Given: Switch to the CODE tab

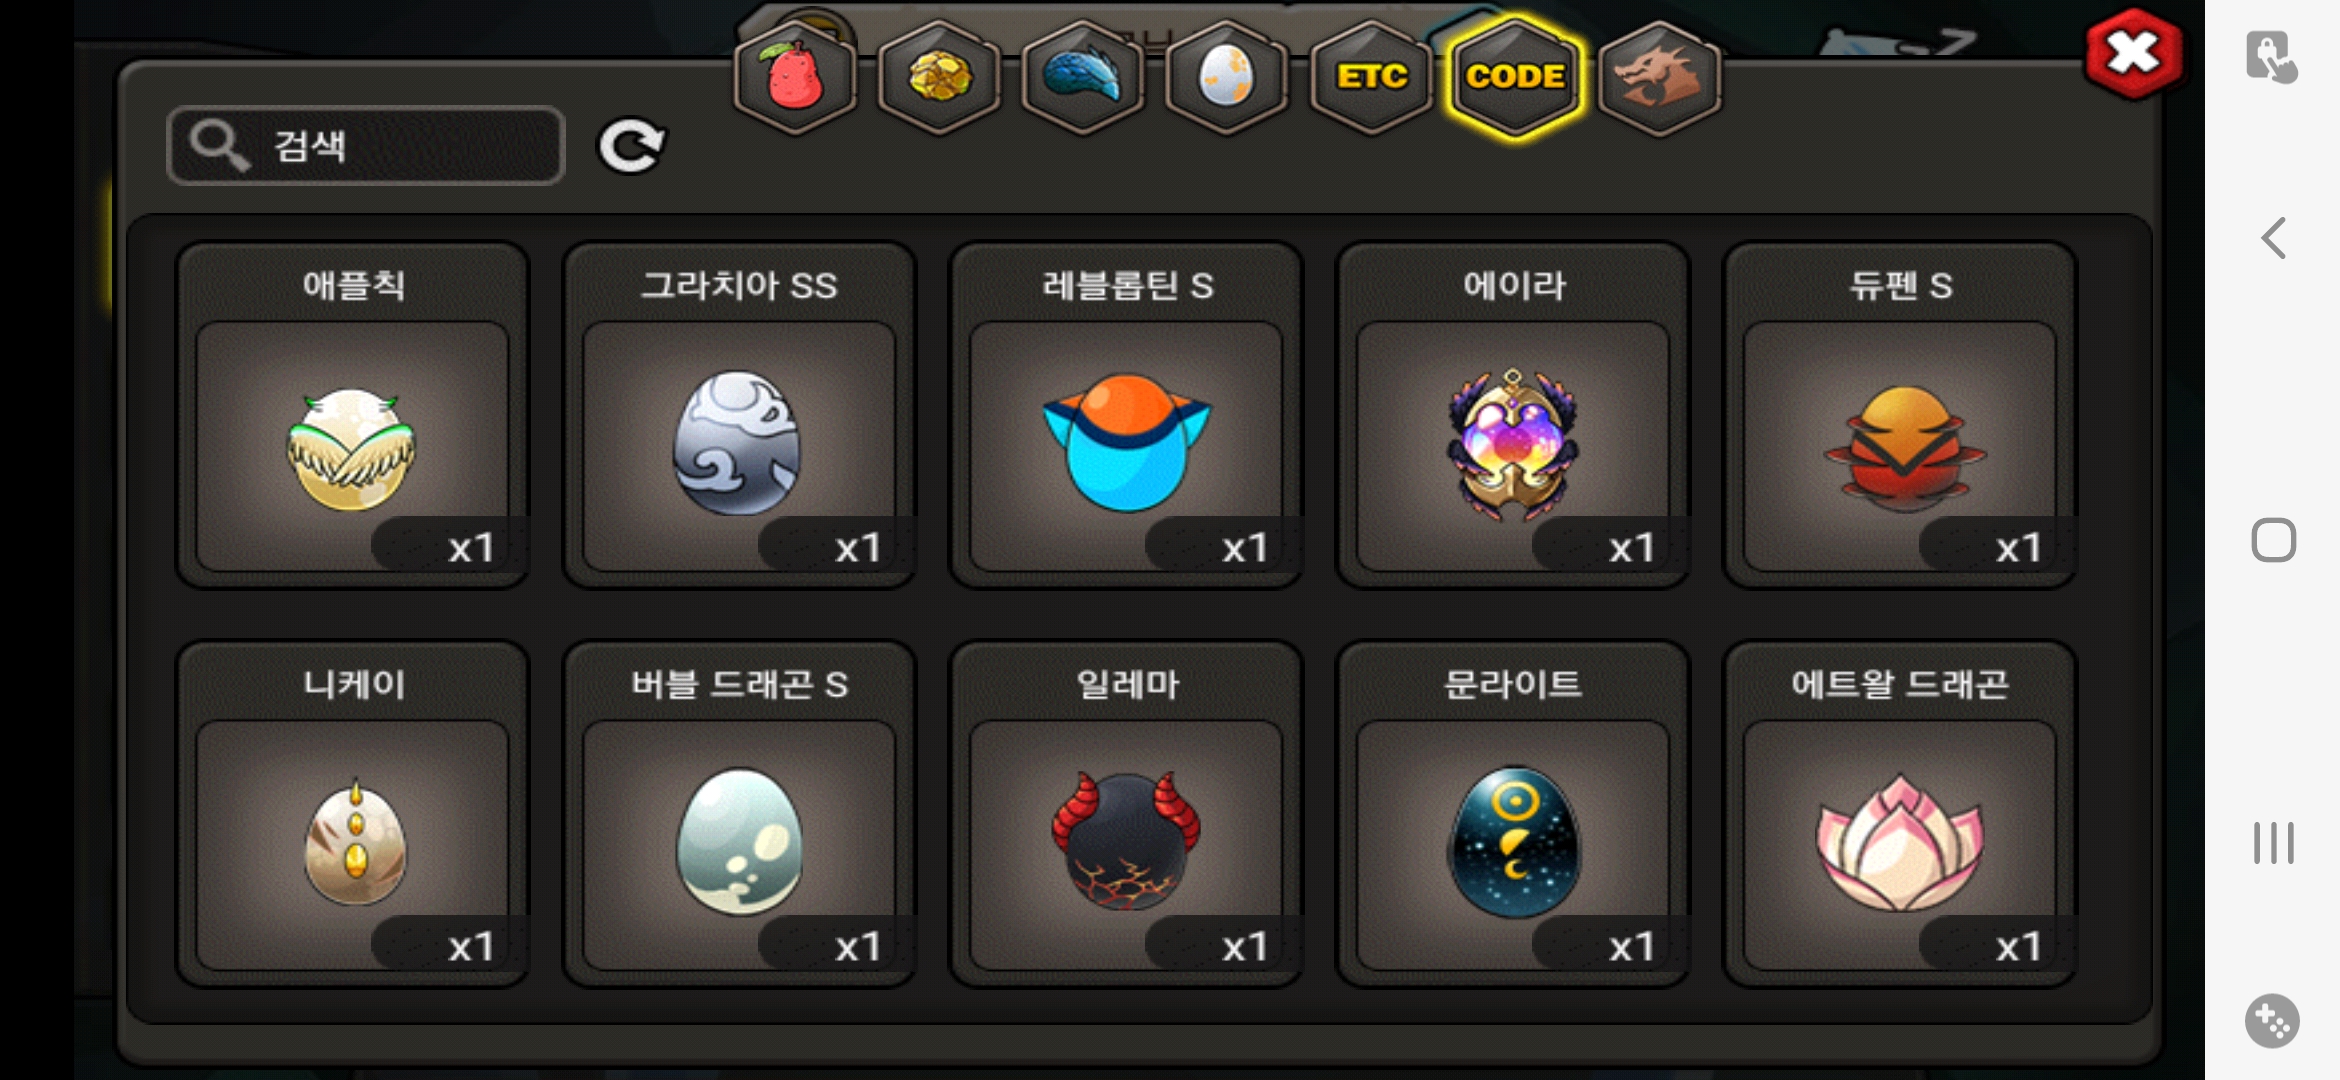Looking at the screenshot, I should 1515,77.
